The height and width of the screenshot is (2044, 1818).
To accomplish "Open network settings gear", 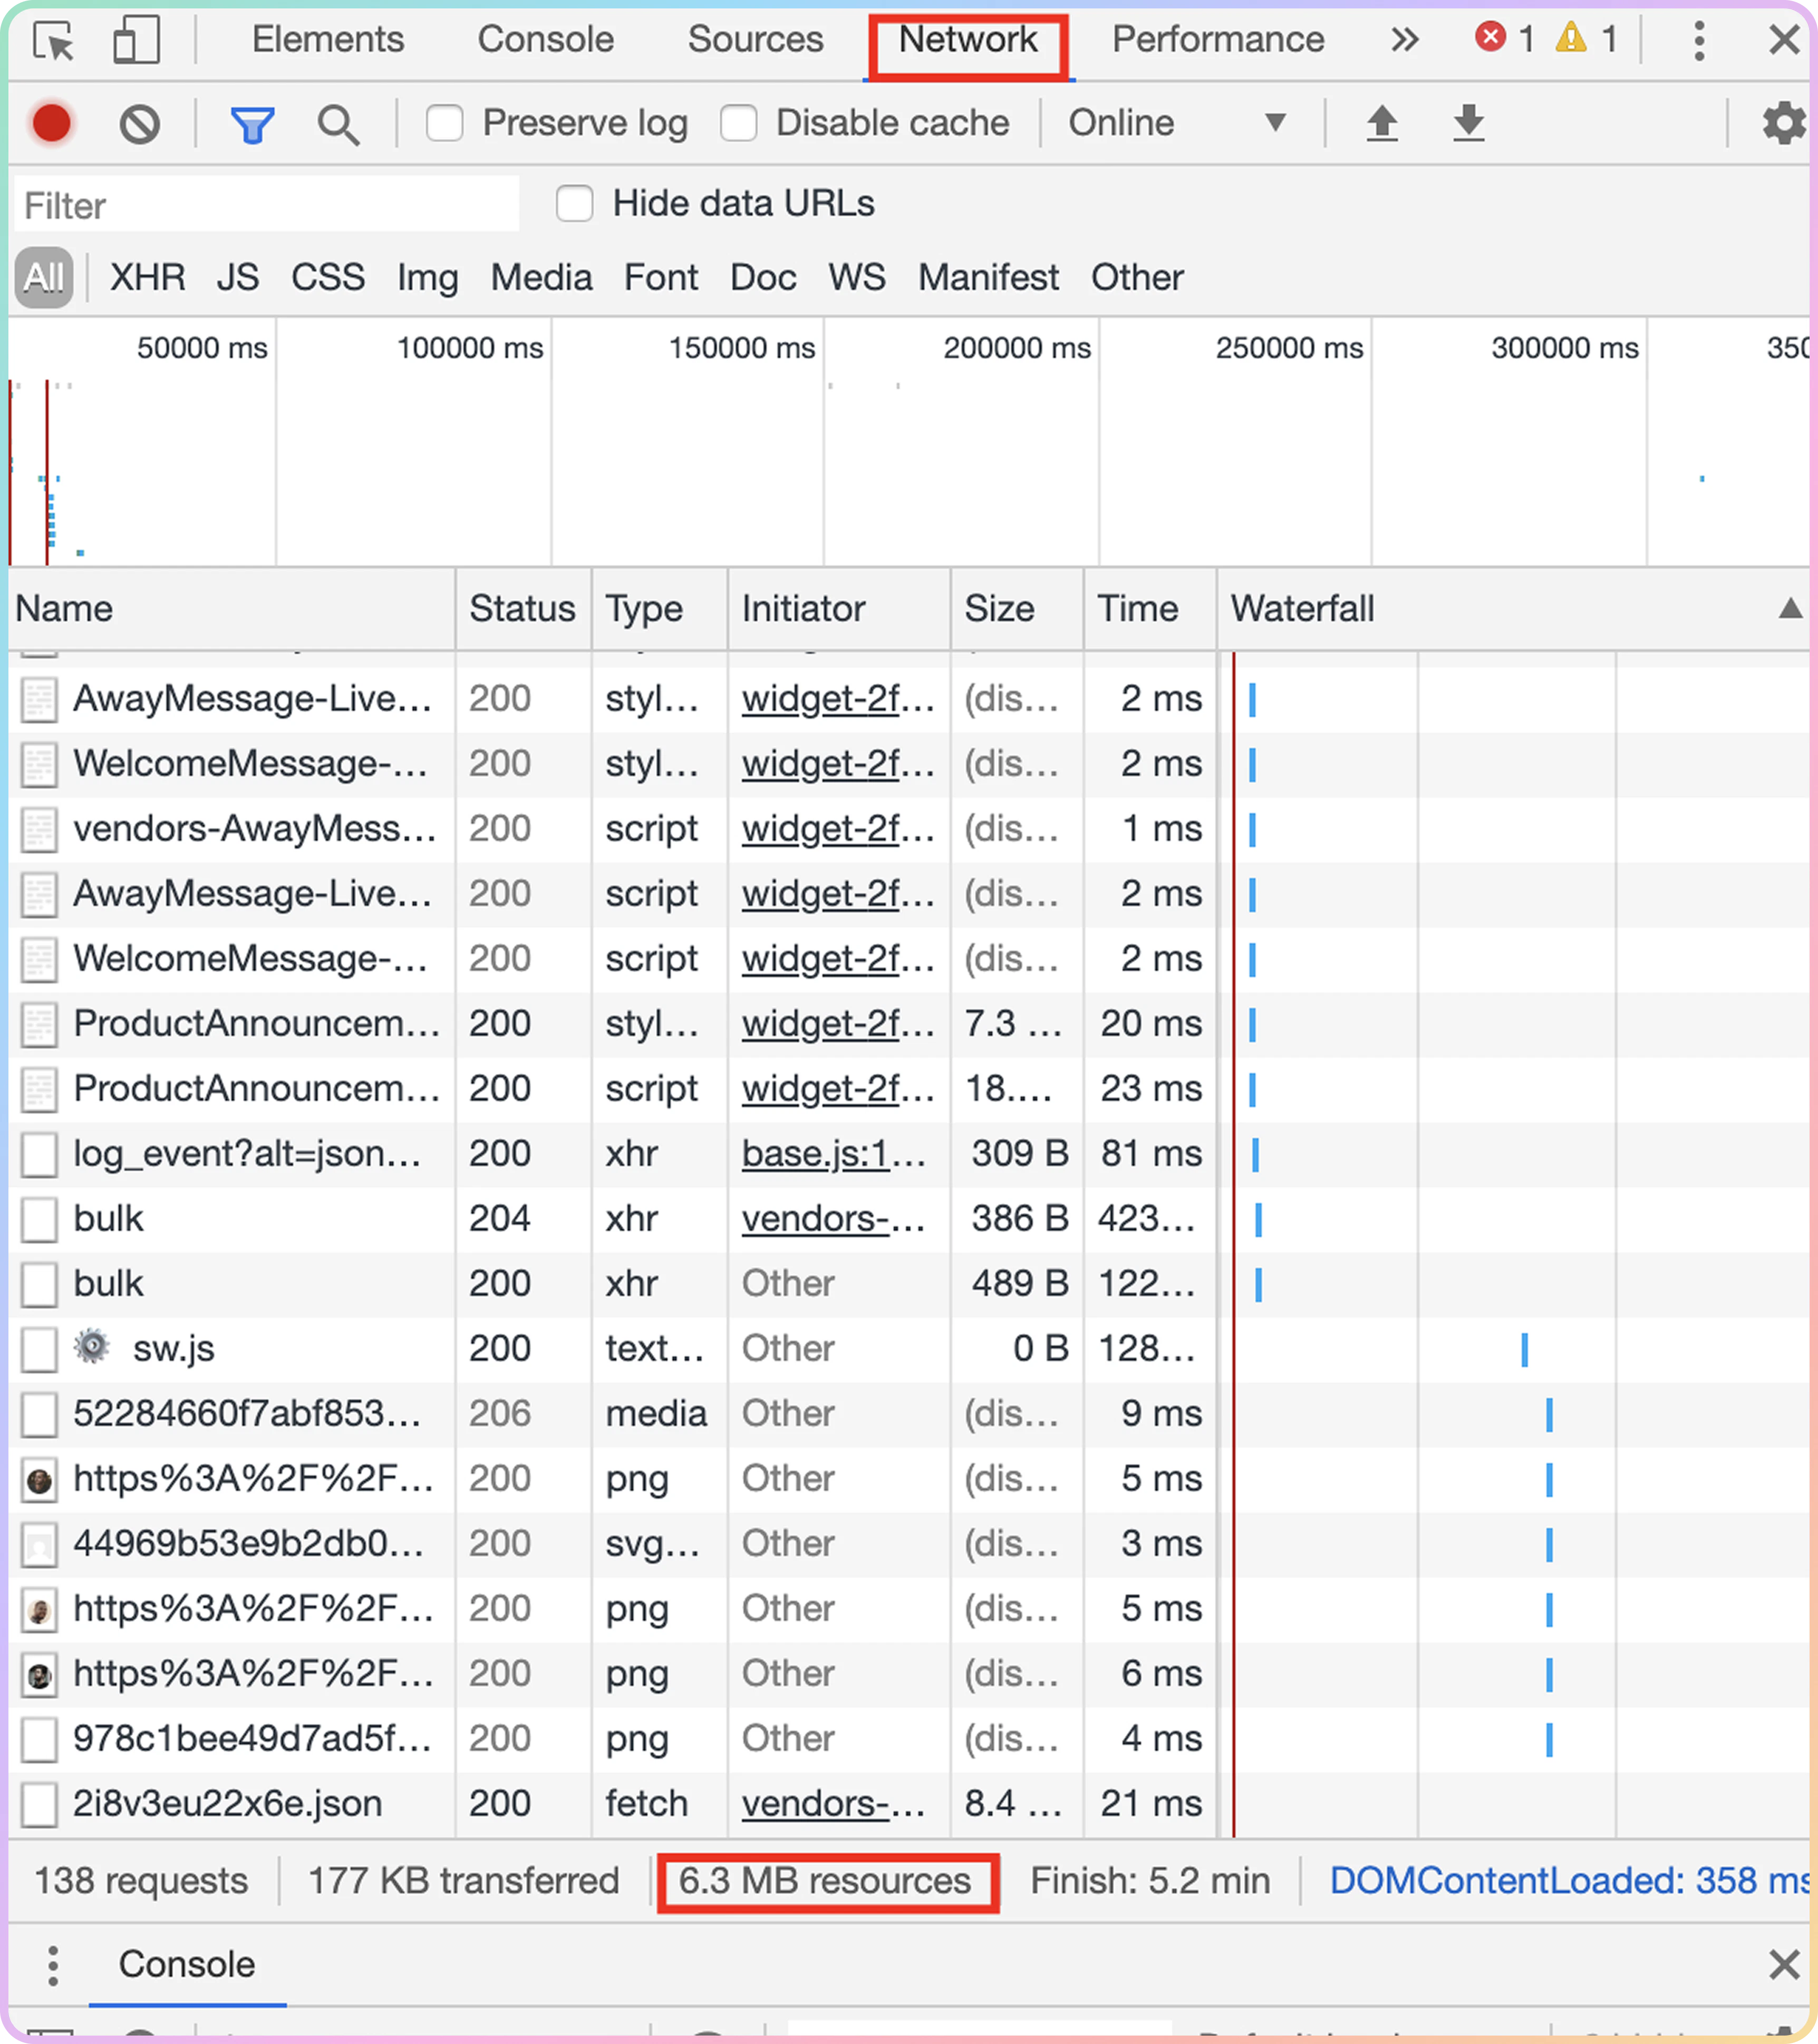I will click(1783, 124).
